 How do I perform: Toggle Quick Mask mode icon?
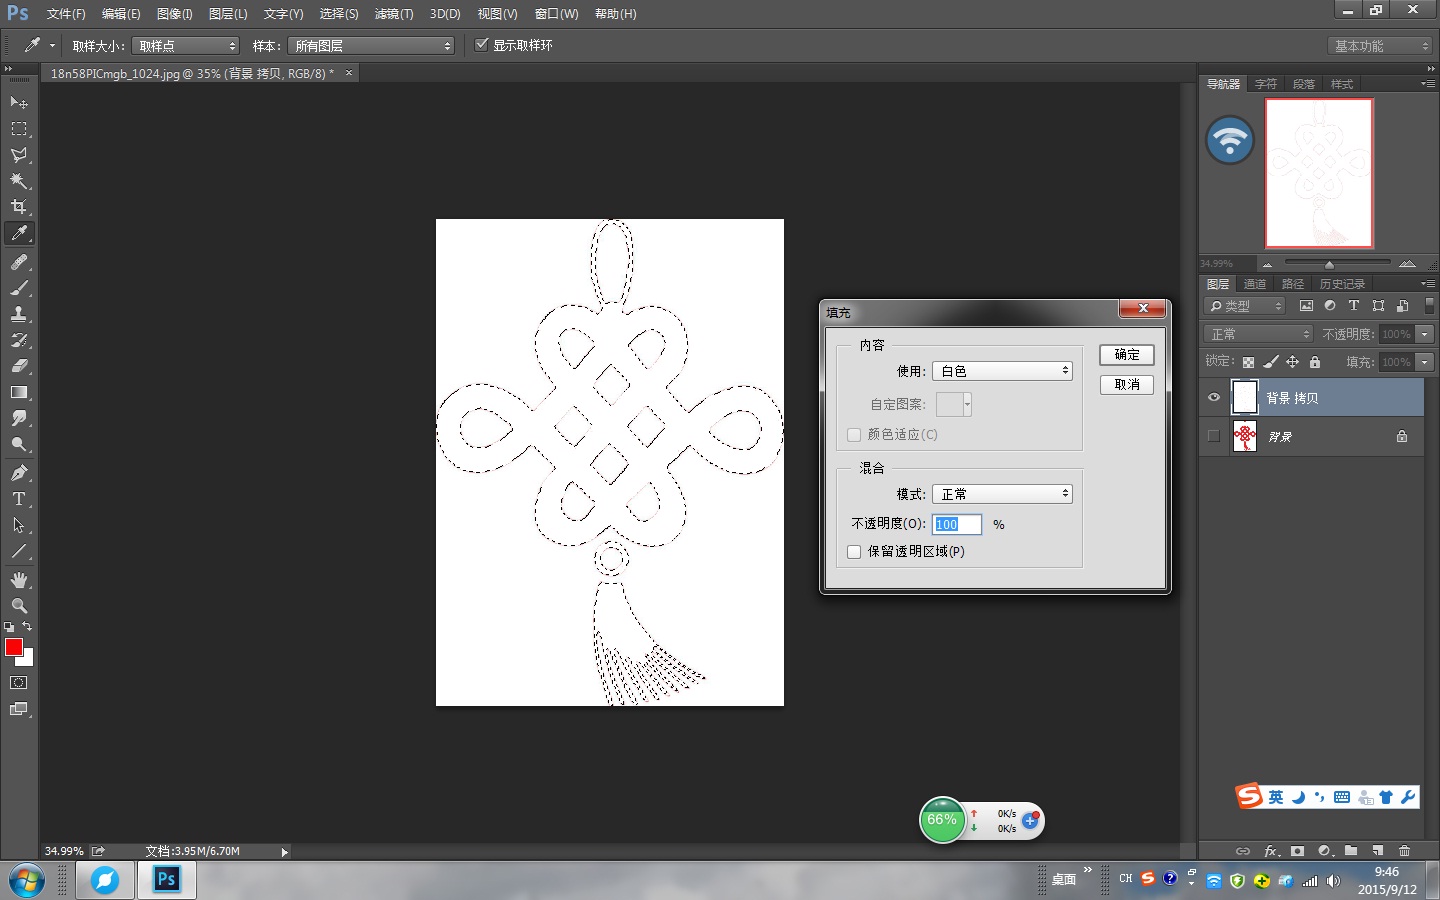[x=19, y=683]
